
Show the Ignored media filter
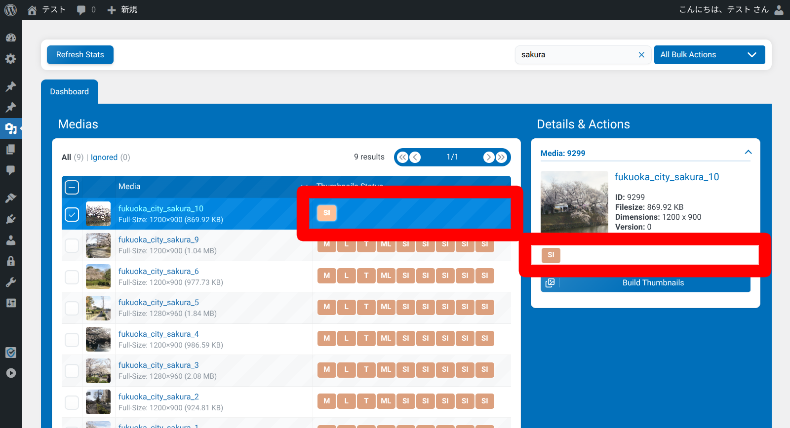pyautogui.click(x=103, y=157)
